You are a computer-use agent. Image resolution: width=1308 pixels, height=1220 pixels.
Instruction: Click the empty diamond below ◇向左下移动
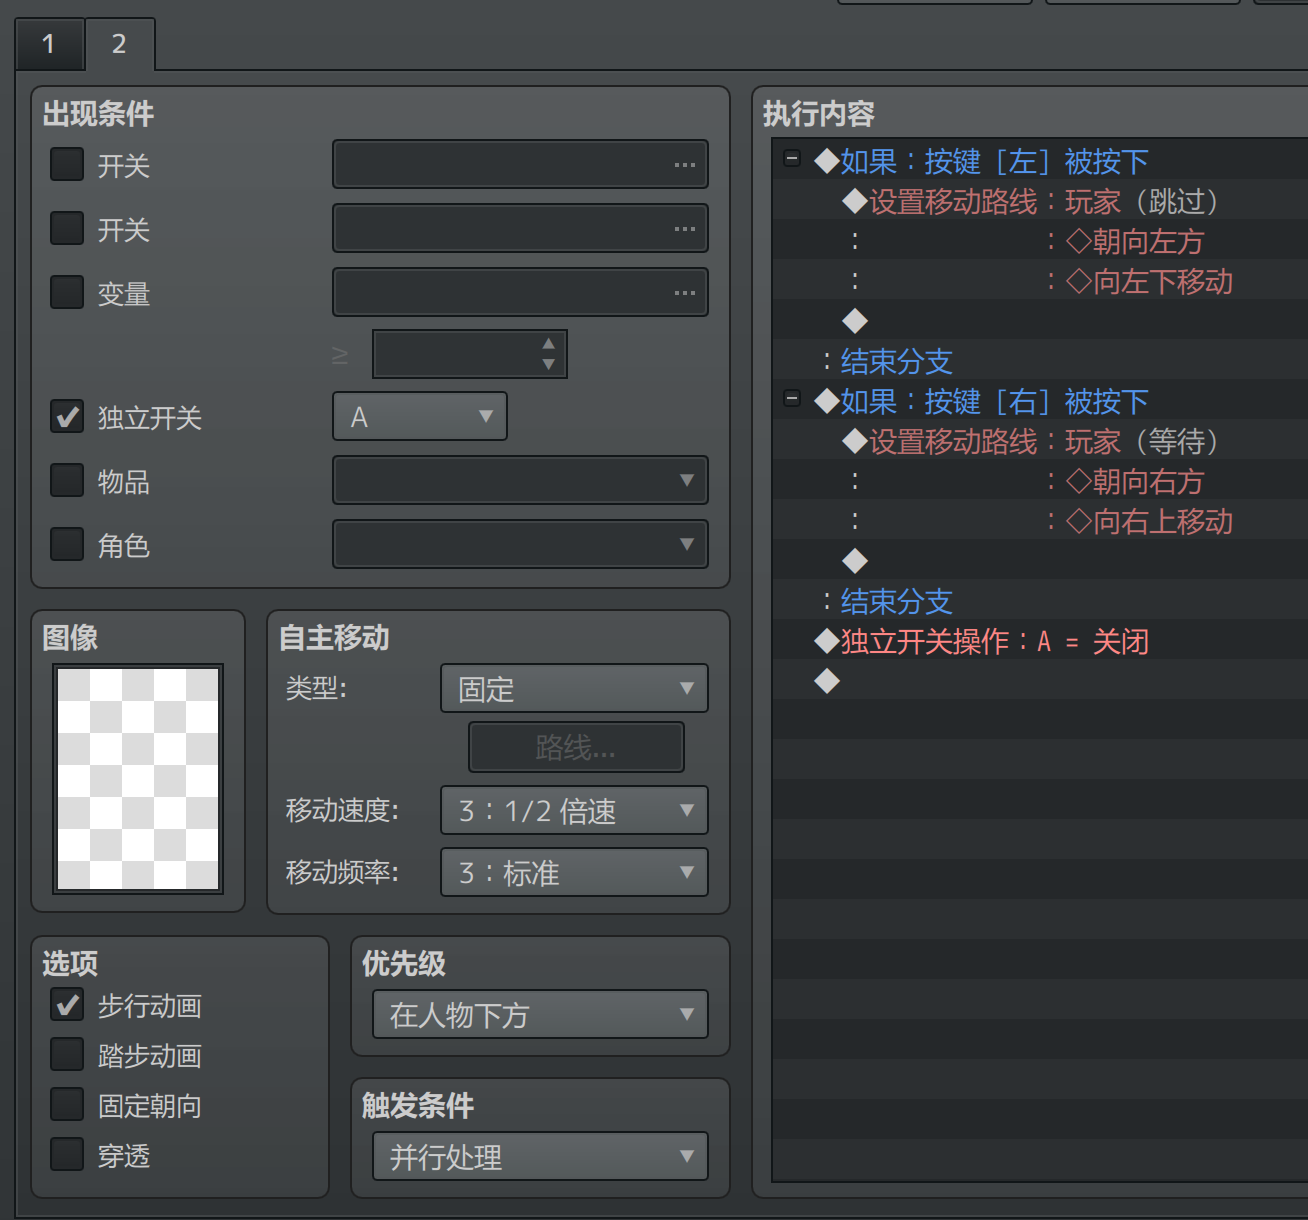(855, 321)
